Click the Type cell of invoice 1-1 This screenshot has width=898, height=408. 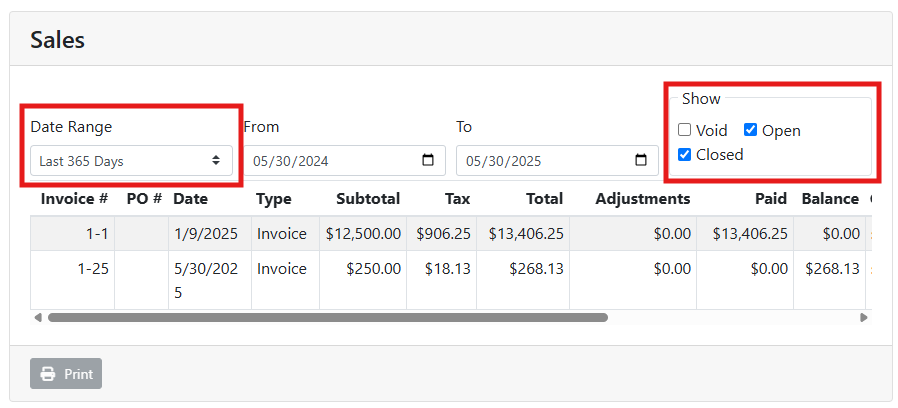click(x=285, y=233)
